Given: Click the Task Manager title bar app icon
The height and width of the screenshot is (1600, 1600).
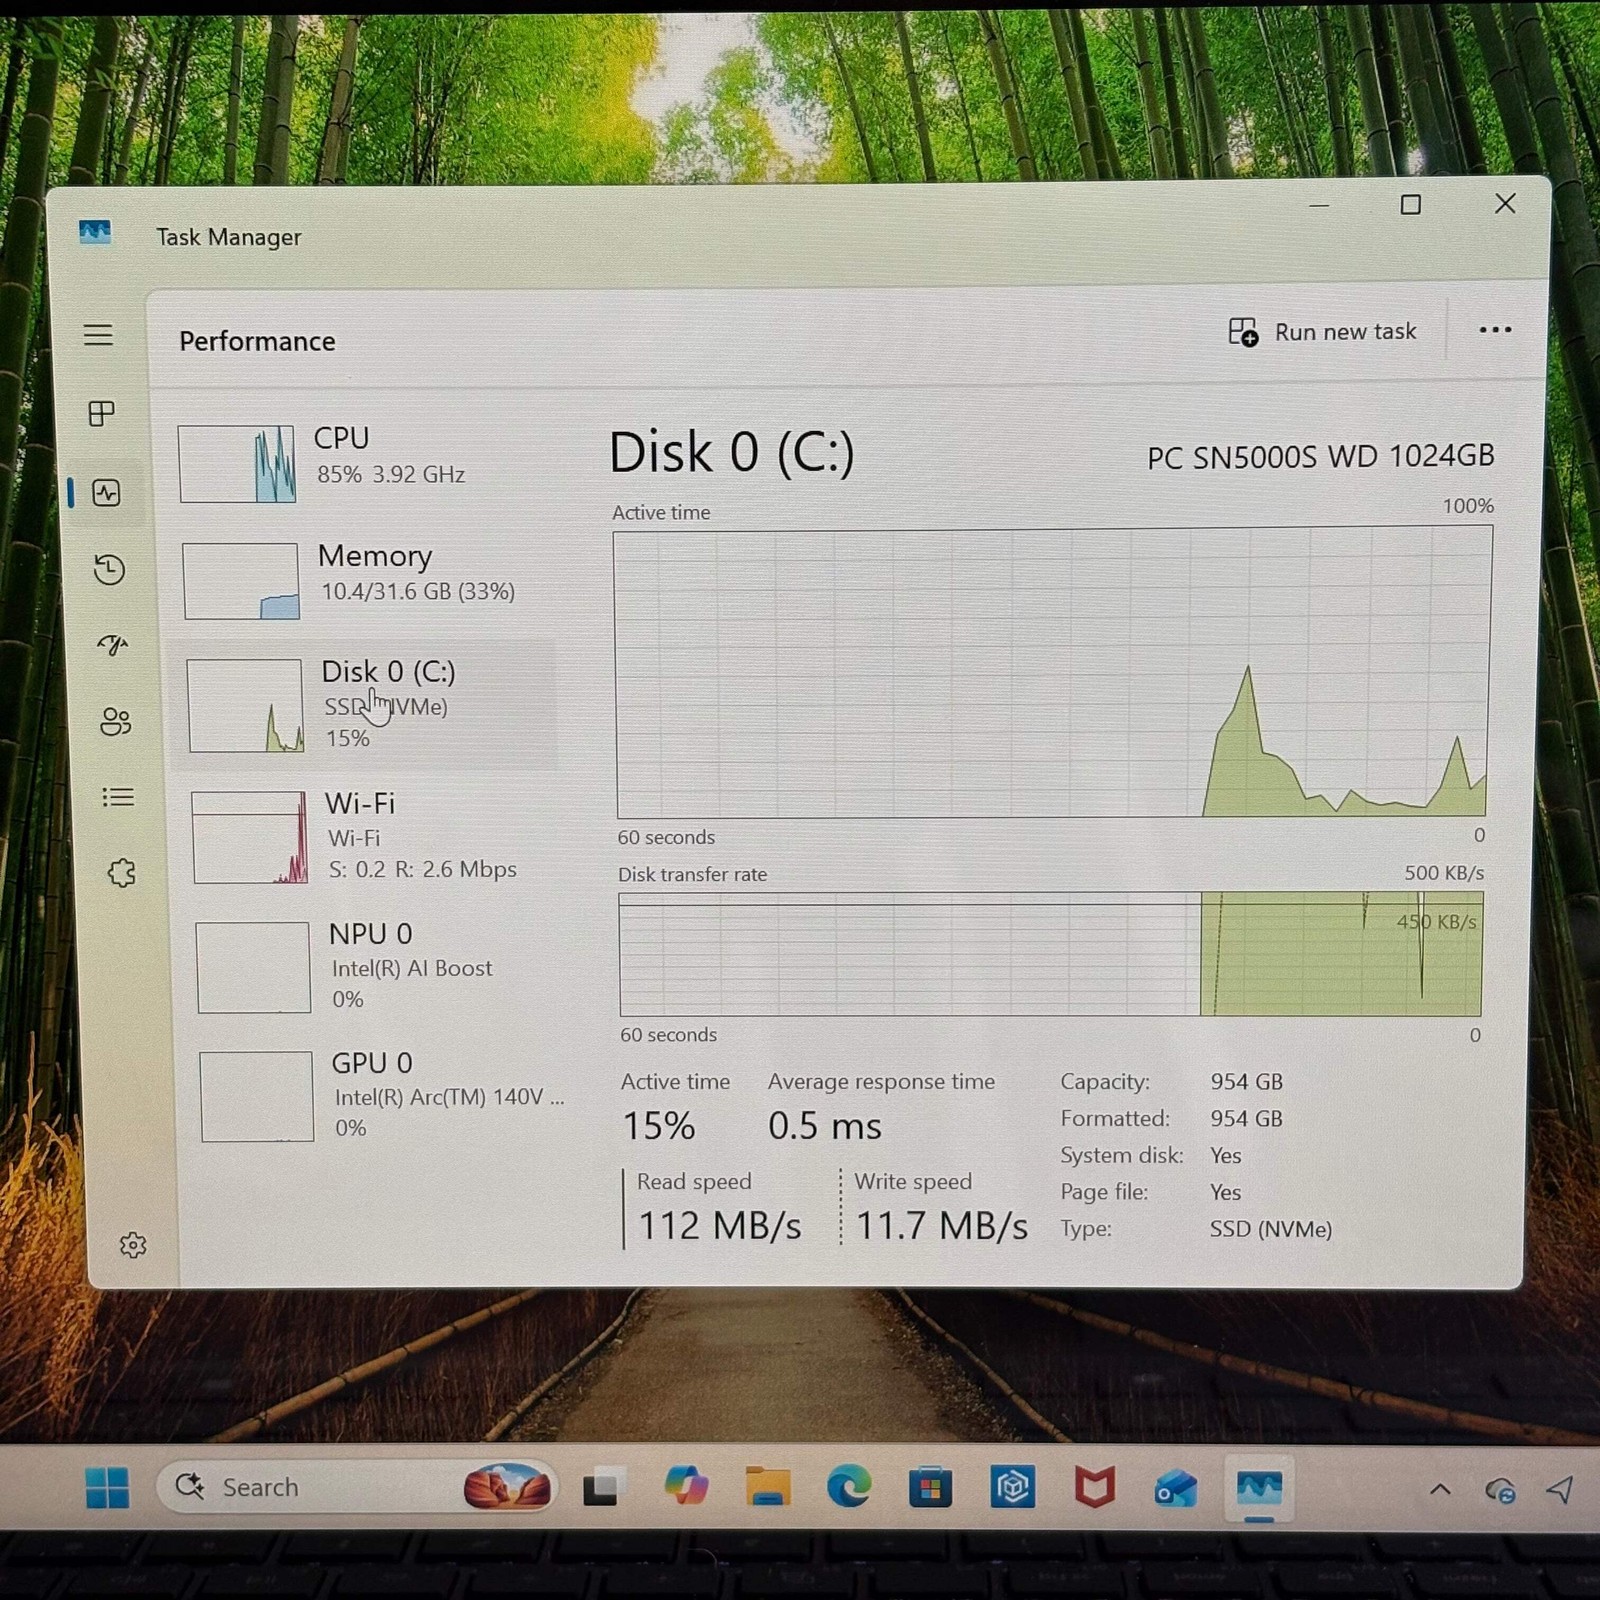Looking at the screenshot, I should pyautogui.click(x=95, y=233).
